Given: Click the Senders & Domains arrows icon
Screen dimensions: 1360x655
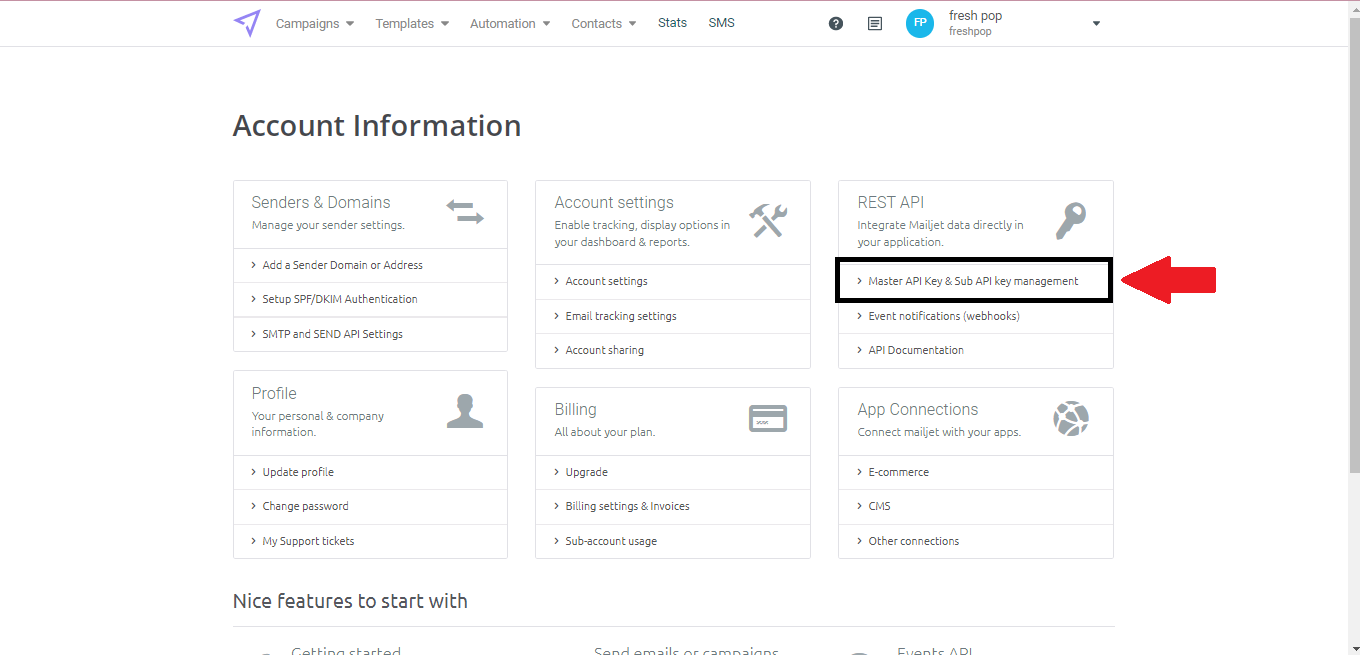Looking at the screenshot, I should pos(465,212).
